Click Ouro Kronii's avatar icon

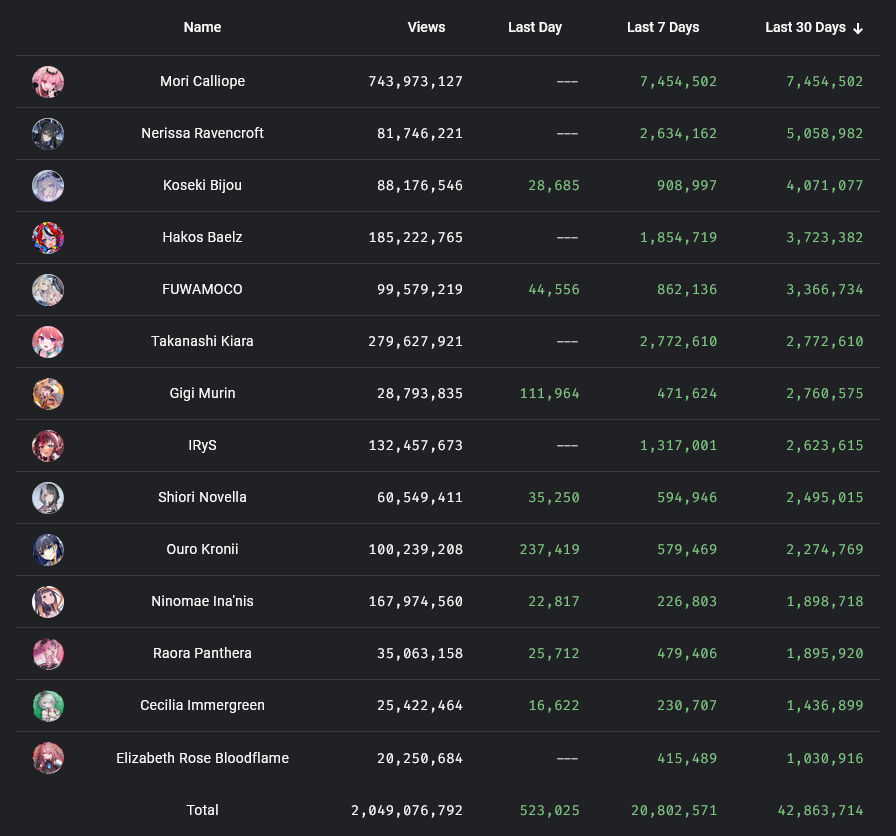click(48, 550)
